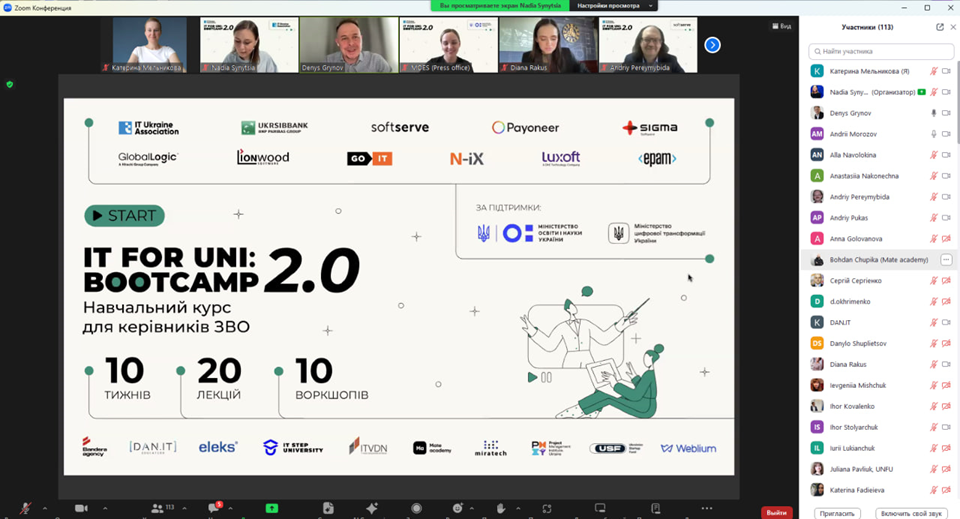Click Катерина Мельникова (Я) muted mic icon

pos(934,71)
